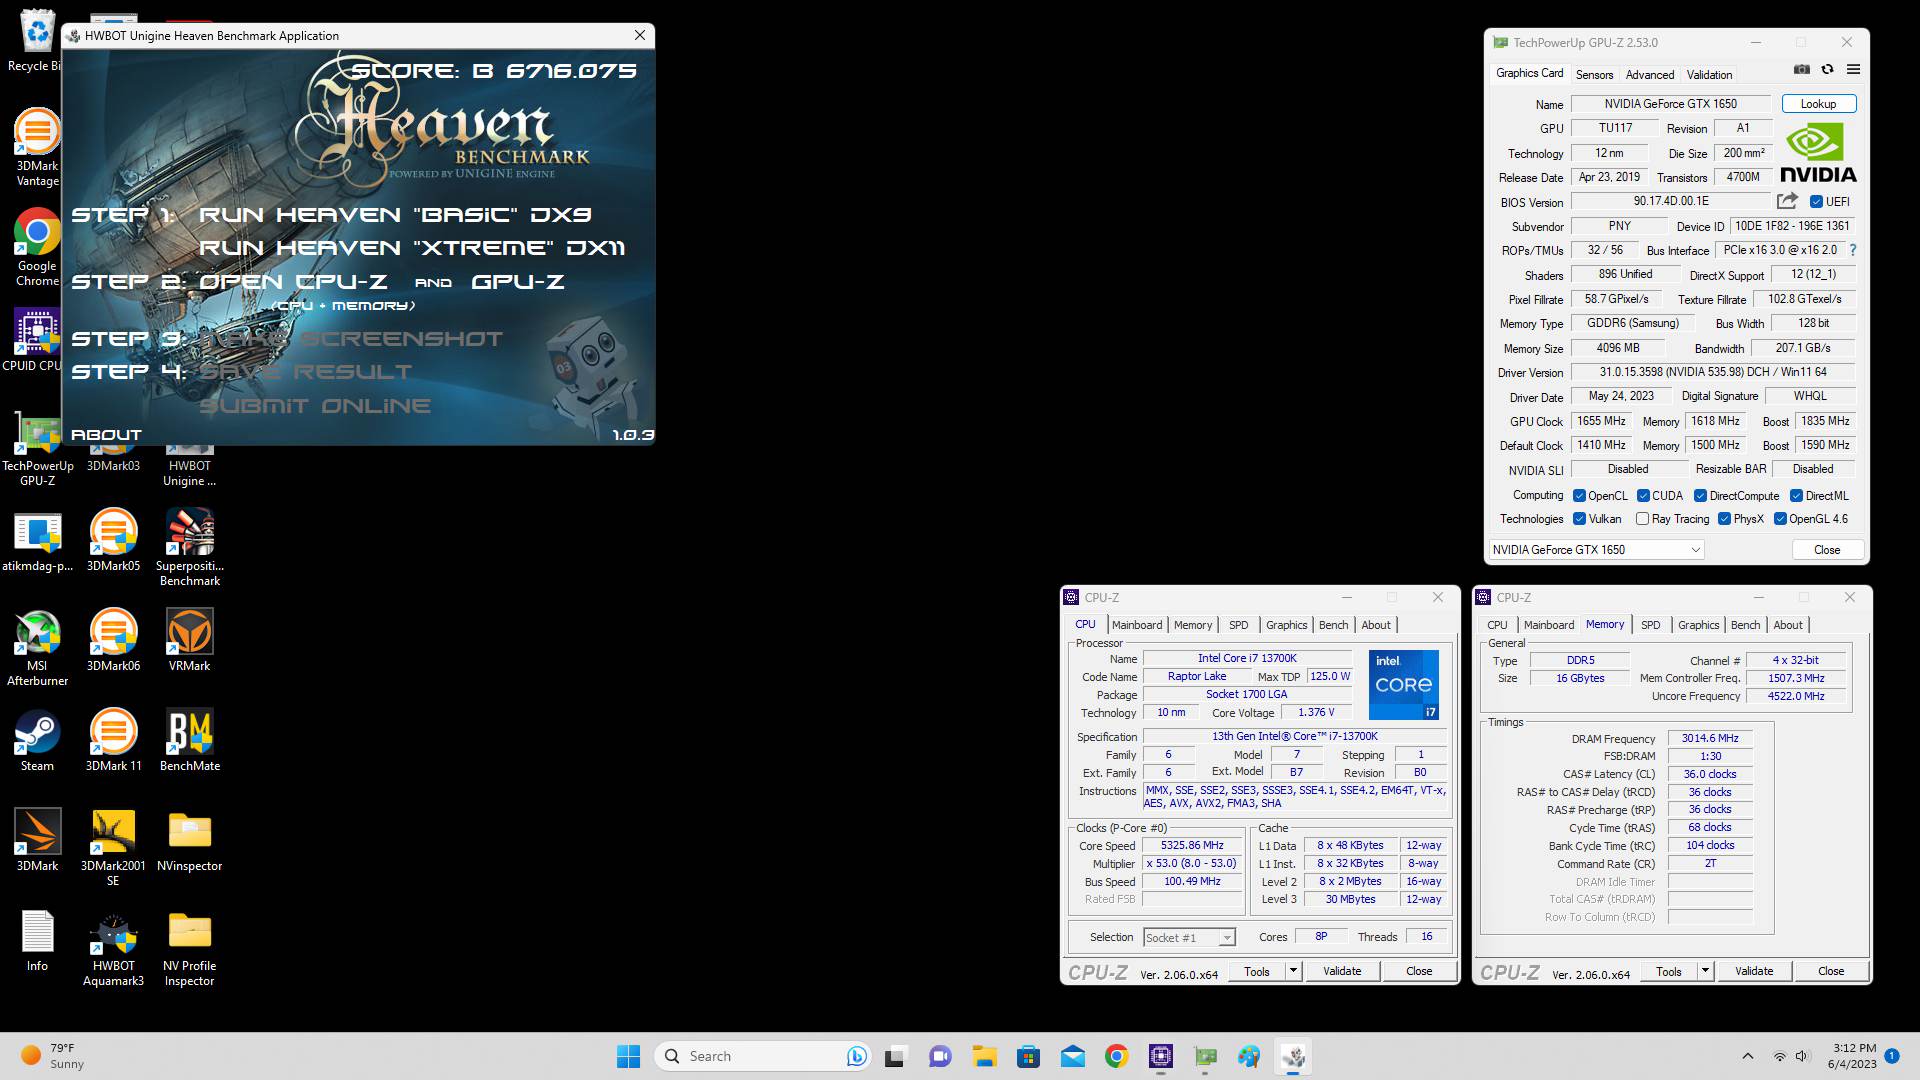Viewport: 1920px width, 1080px height.
Task: Toggle the OpenGL 4.6 checkbox
Action: [1780, 519]
